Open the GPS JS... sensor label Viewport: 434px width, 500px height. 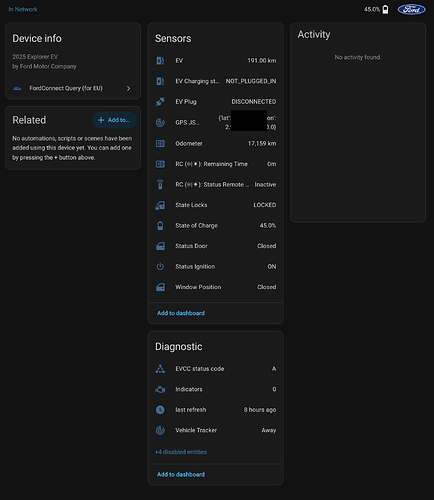pyautogui.click(x=187, y=123)
